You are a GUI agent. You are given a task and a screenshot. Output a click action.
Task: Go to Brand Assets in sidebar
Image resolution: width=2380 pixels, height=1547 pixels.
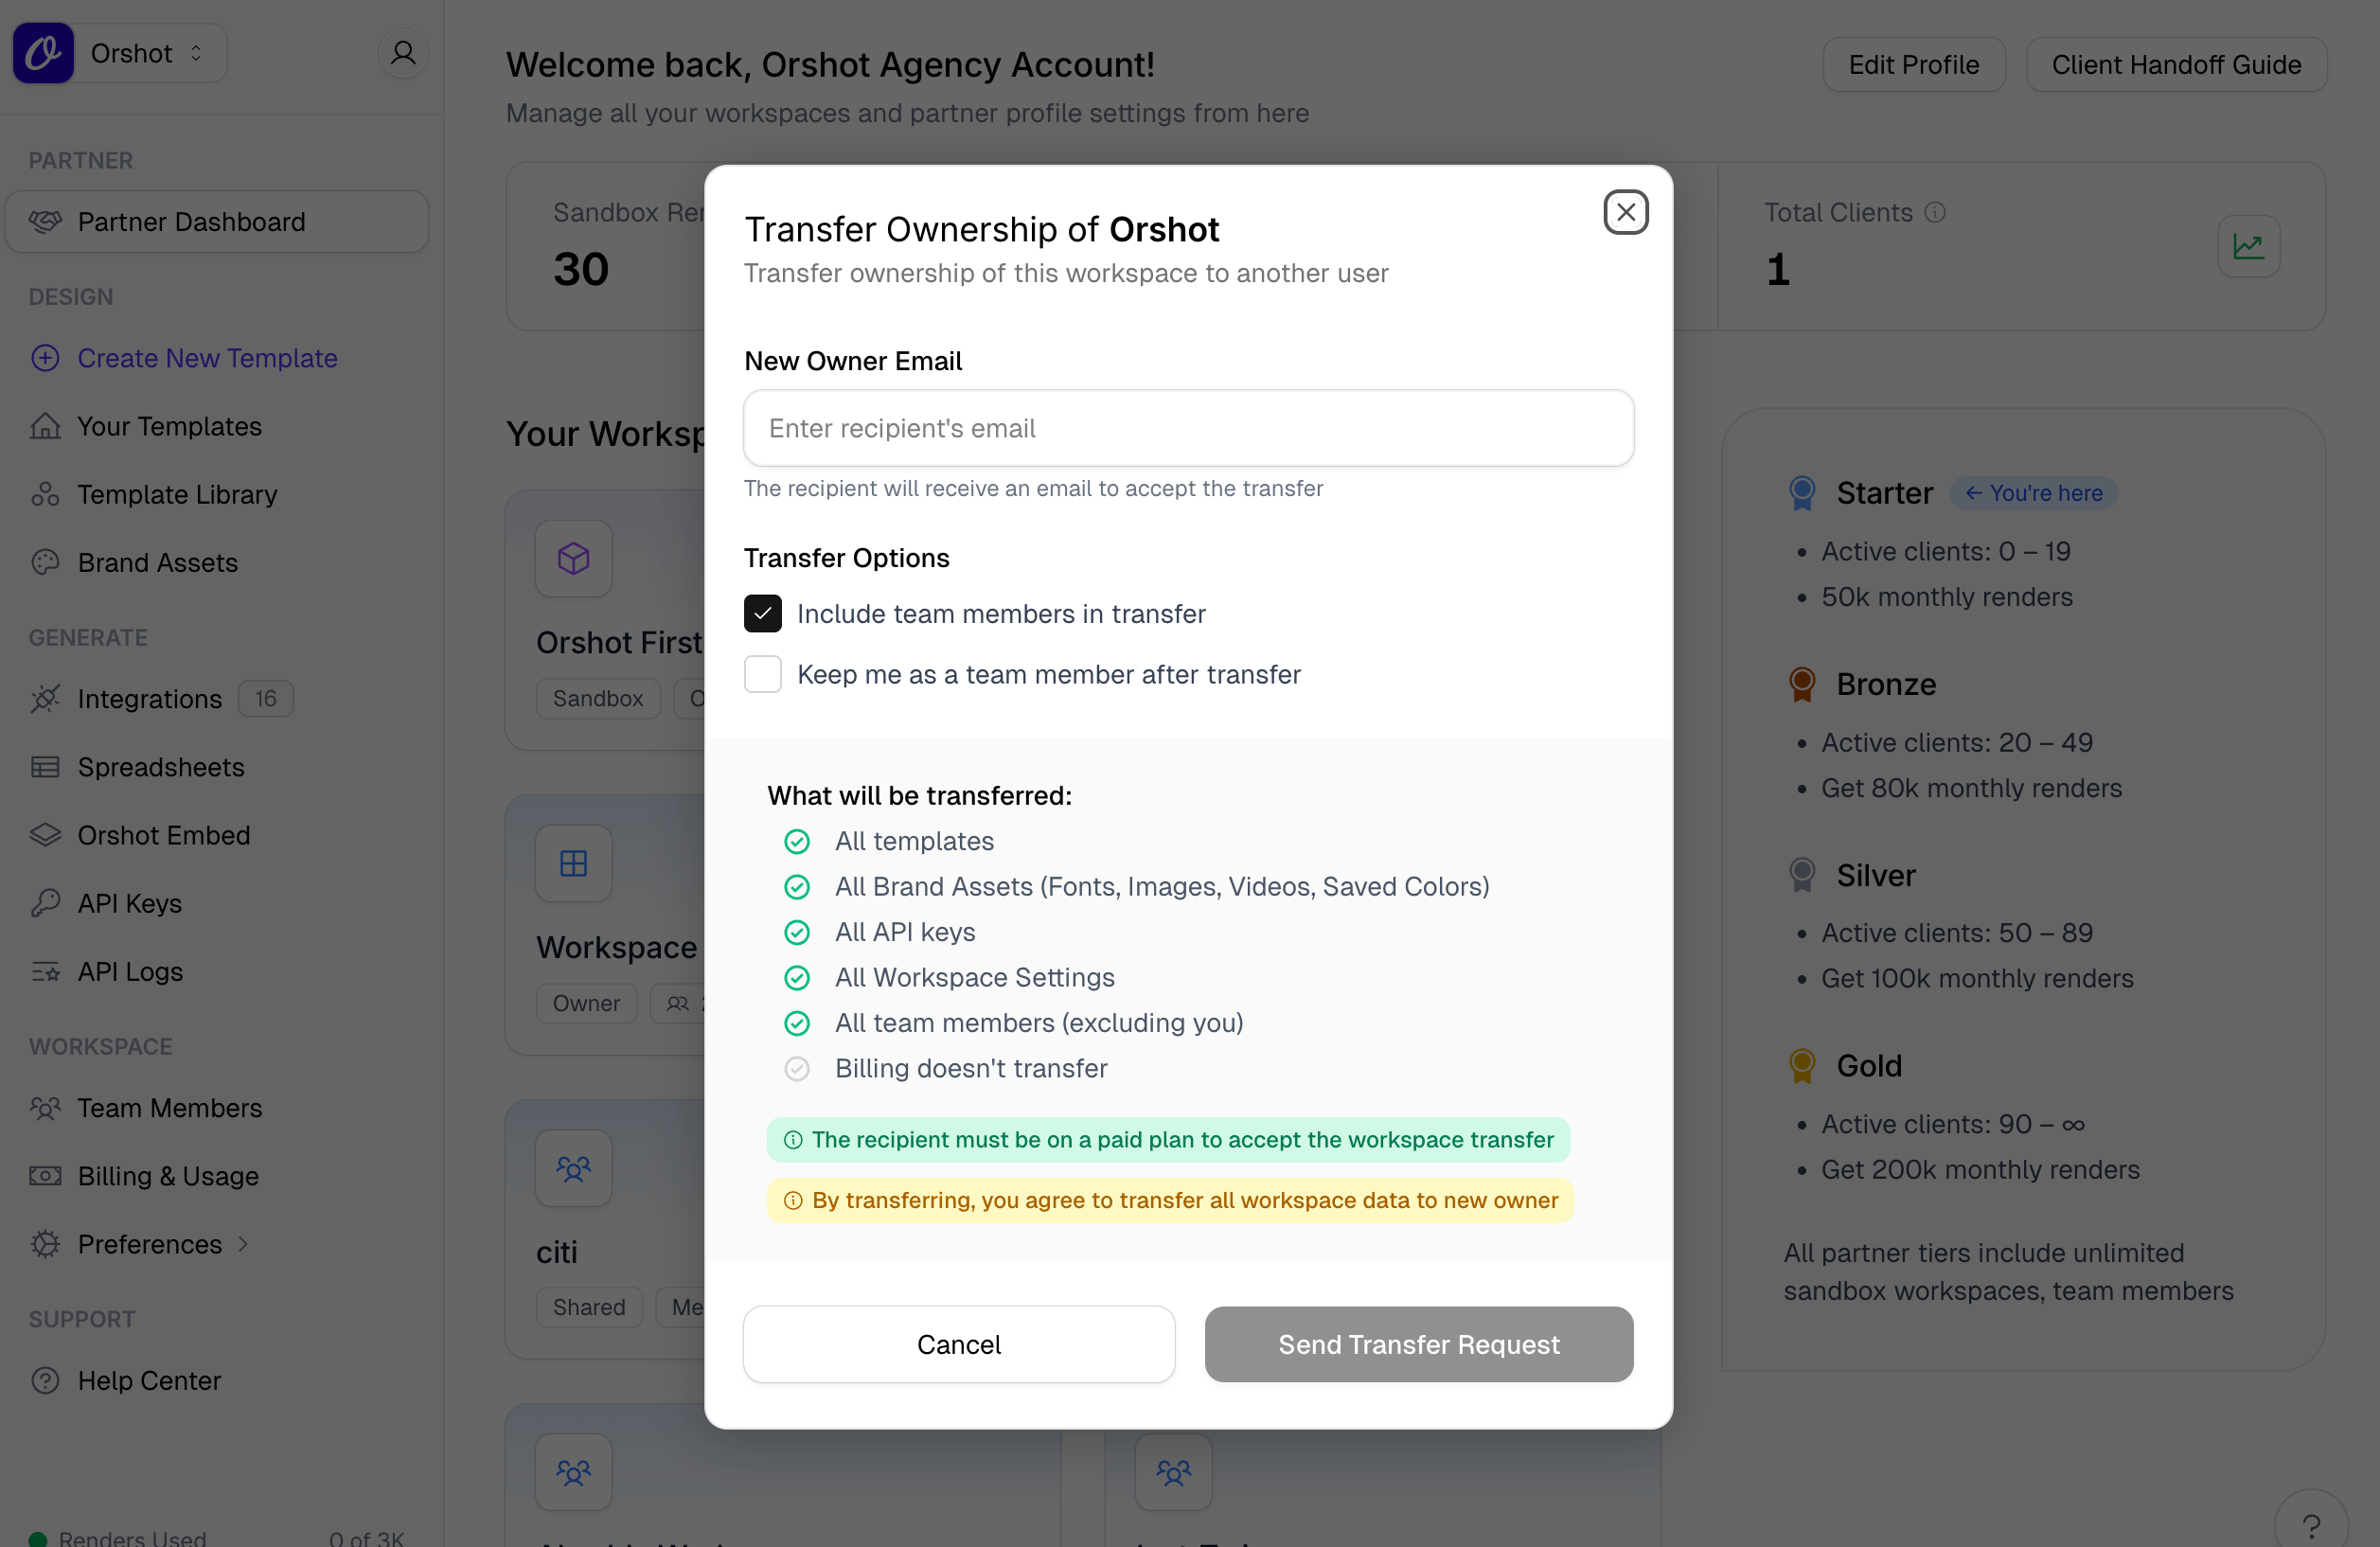(x=157, y=562)
